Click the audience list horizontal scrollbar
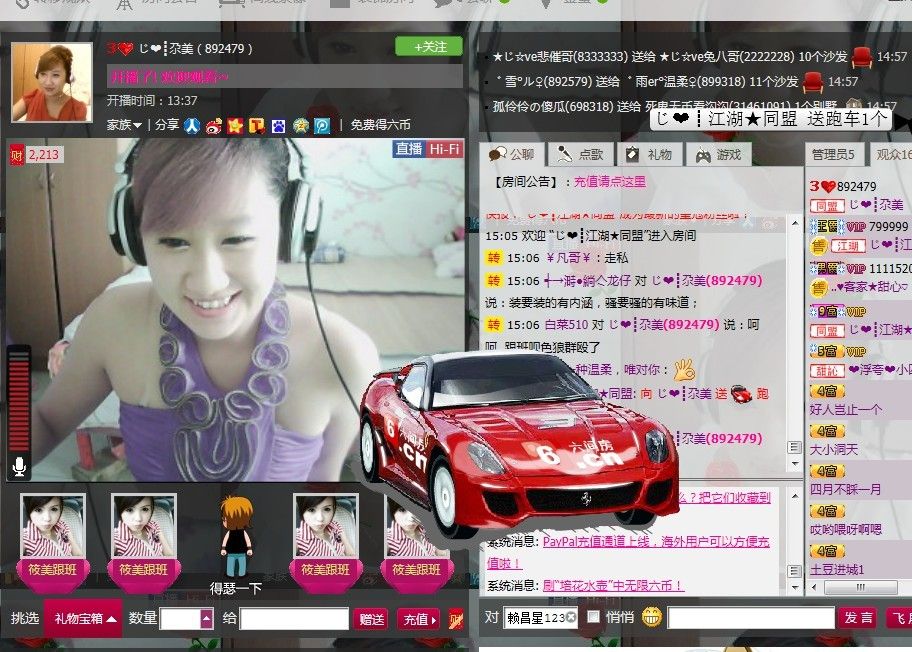912x652 pixels. click(x=861, y=587)
